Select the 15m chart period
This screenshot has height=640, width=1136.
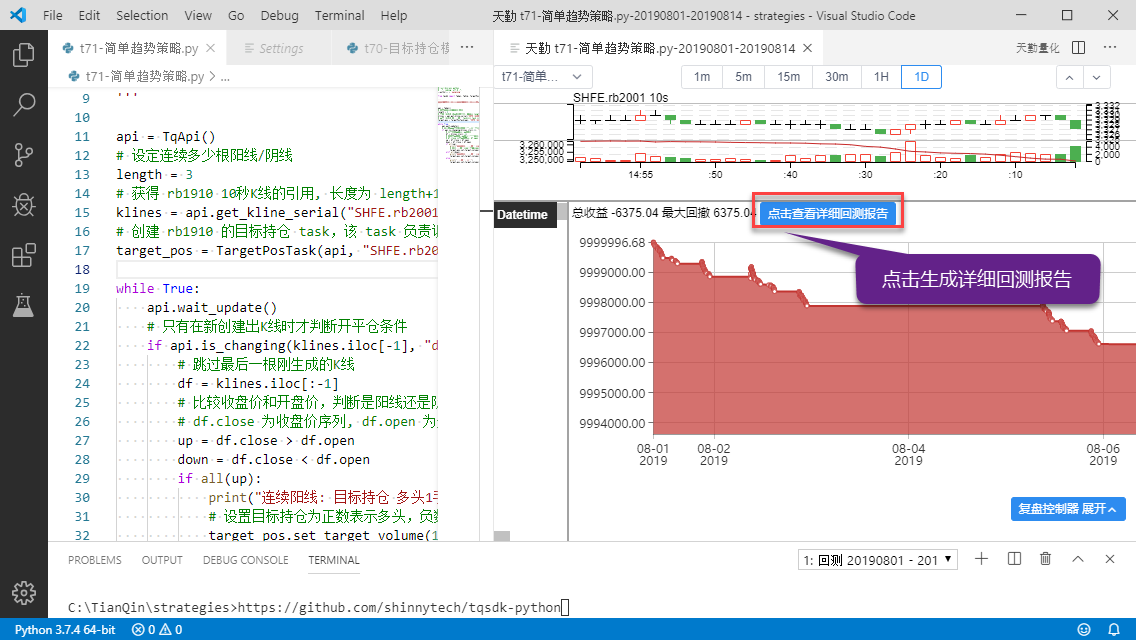point(788,77)
